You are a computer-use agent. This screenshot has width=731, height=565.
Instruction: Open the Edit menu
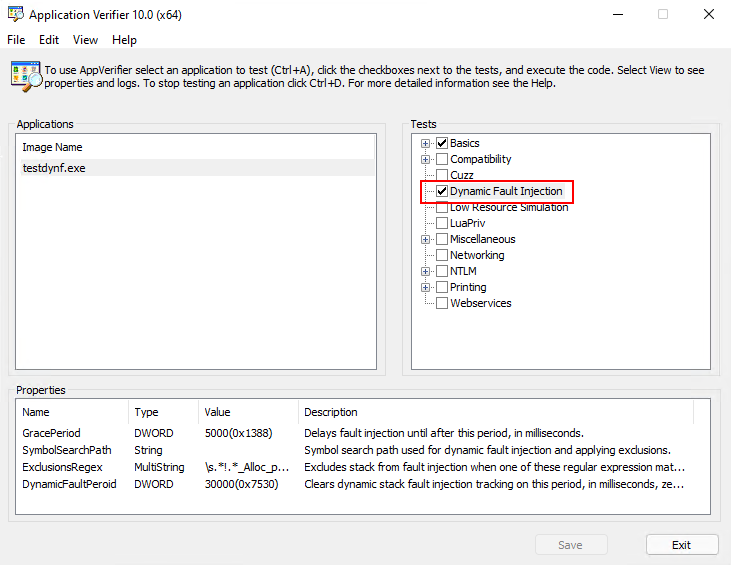pyautogui.click(x=49, y=40)
